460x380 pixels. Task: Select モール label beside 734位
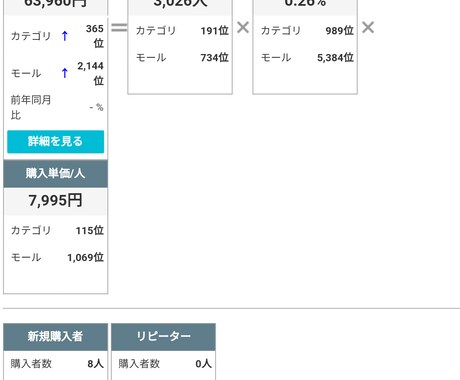[151, 58]
